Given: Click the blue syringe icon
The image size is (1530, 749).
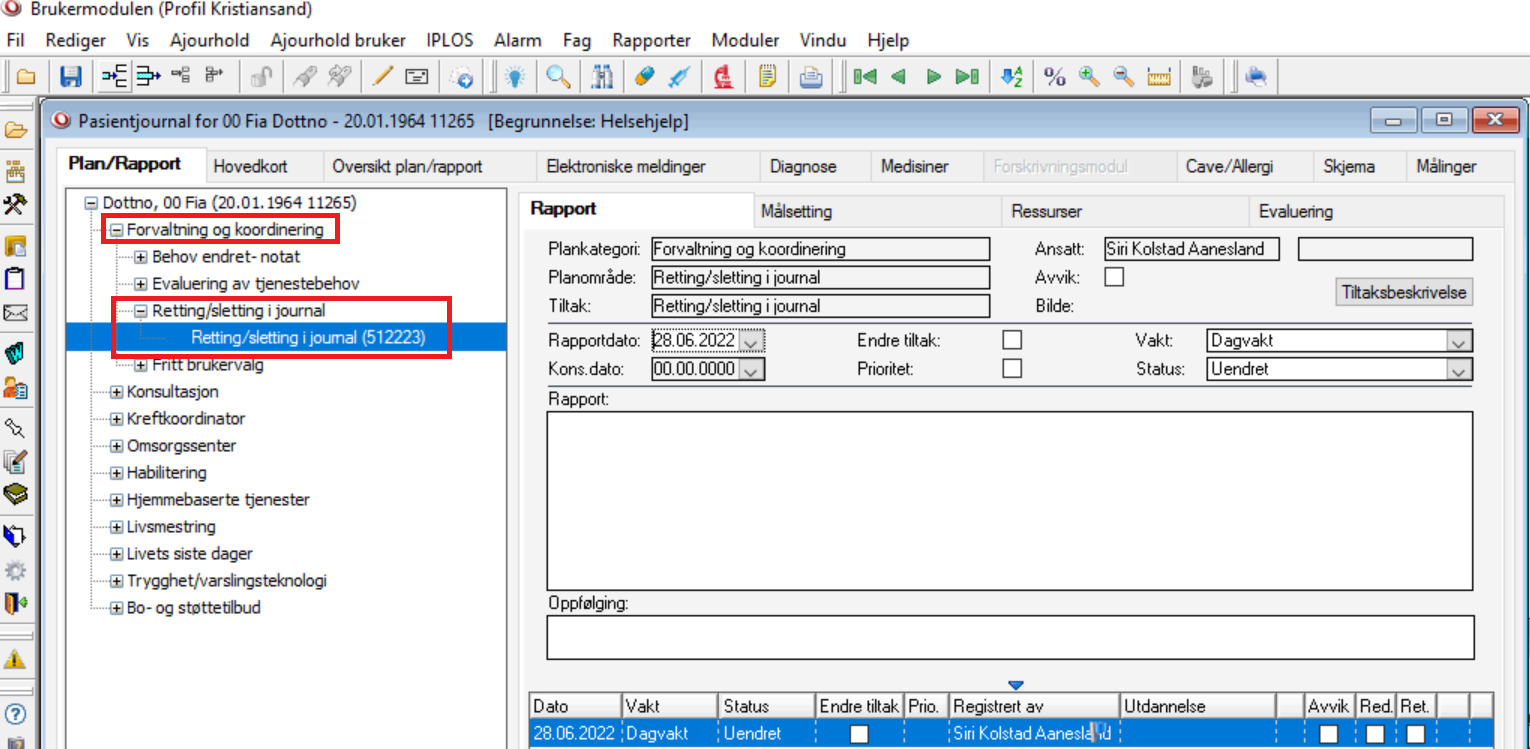Looking at the screenshot, I should [x=678, y=76].
